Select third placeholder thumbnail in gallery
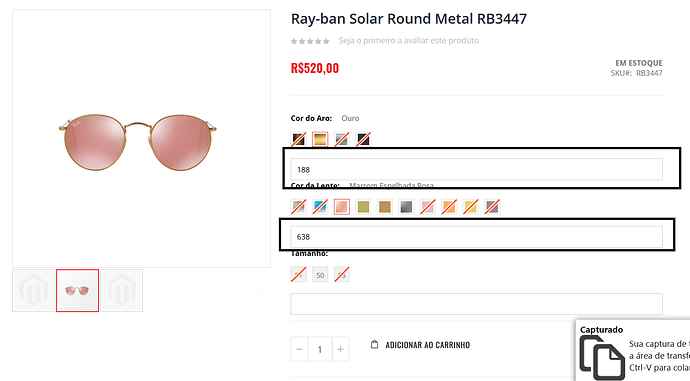The image size is (690, 381). coord(122,290)
